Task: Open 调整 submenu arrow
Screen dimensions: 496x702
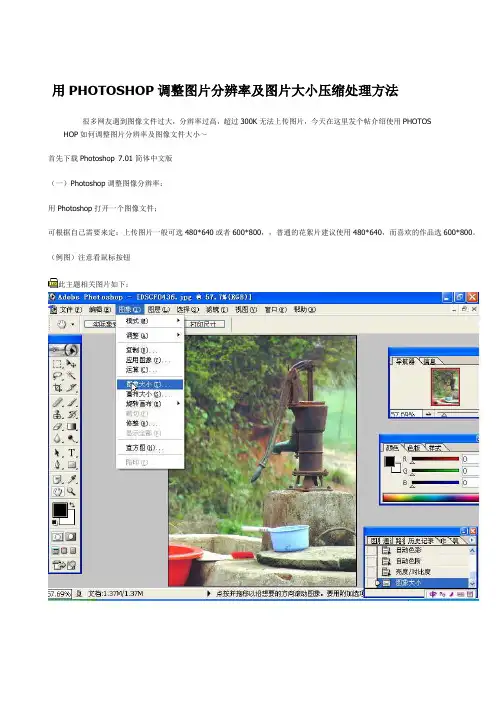Action: tap(178, 335)
